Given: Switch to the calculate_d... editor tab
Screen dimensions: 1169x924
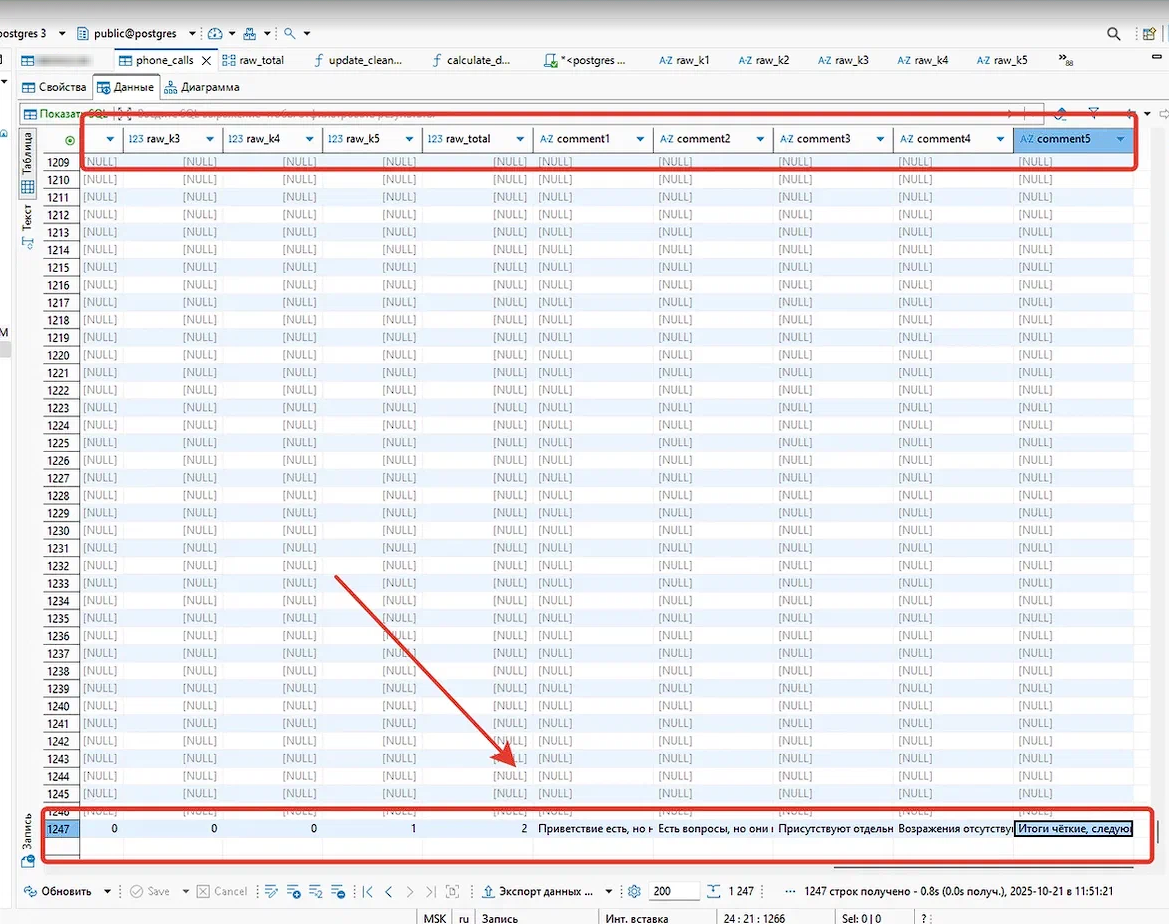Looking at the screenshot, I should pos(470,60).
